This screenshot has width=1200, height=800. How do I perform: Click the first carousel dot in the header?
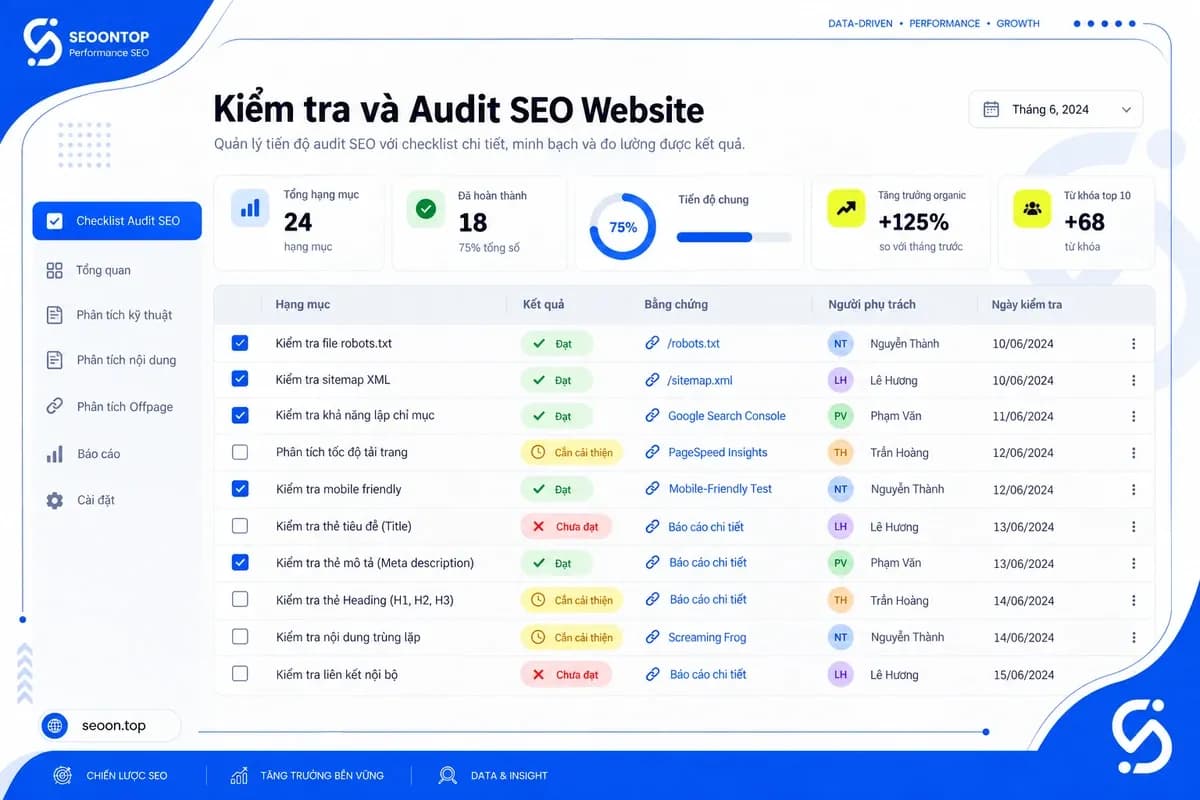(1077, 24)
